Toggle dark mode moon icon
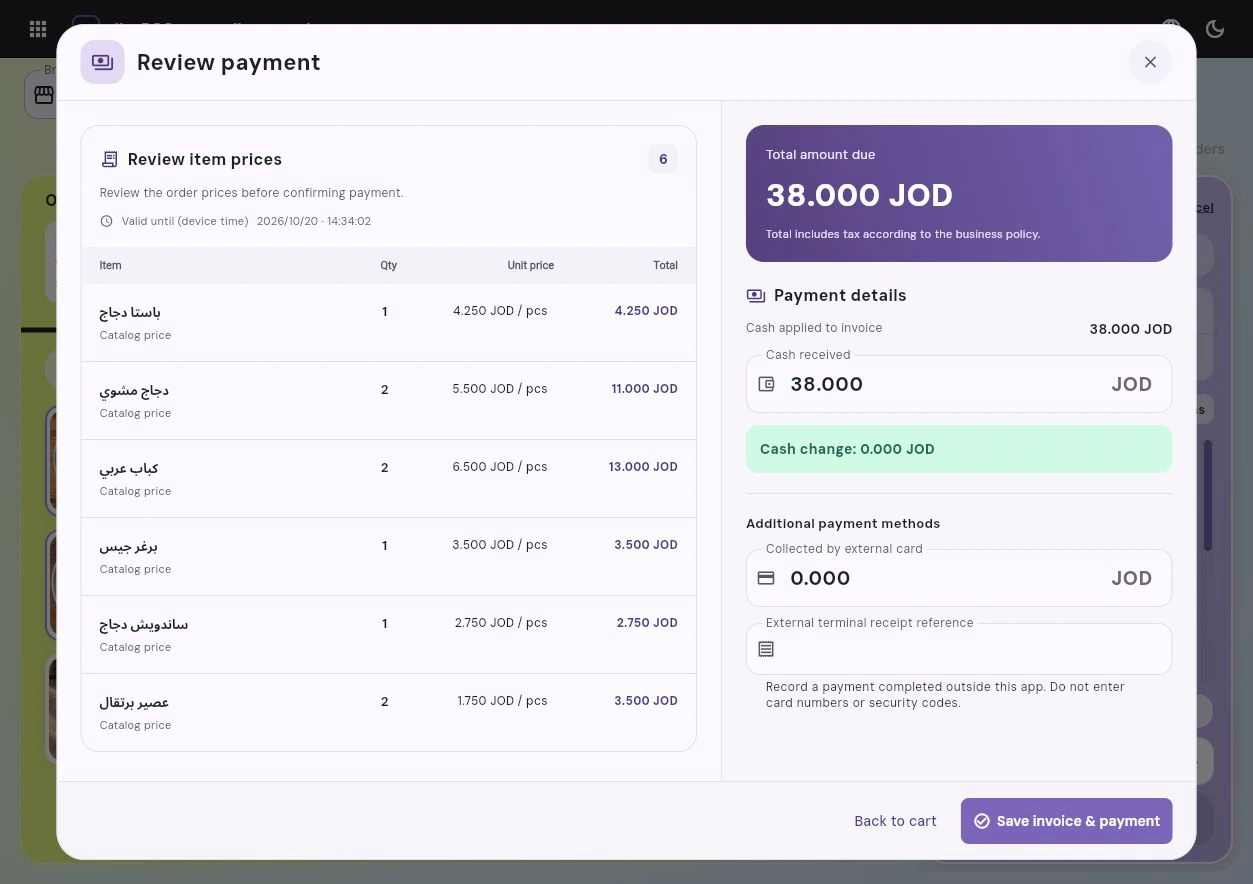Screen dimensions: 1253x884 (1215, 29)
